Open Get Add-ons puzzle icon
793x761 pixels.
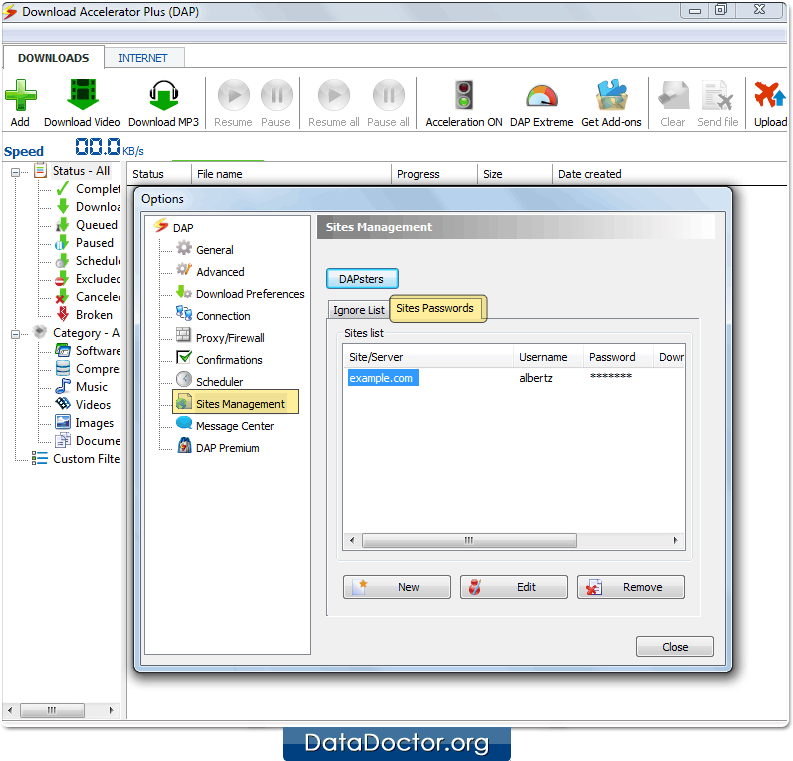[611, 95]
